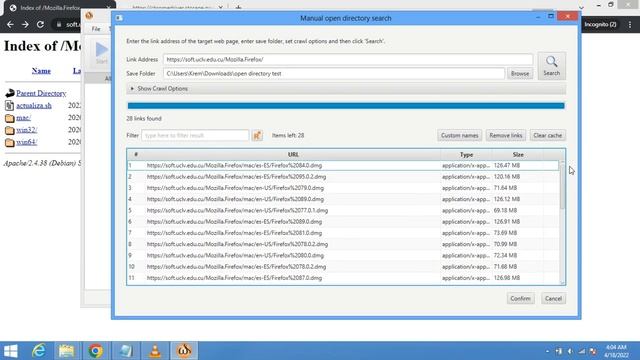Click the results list vertical scrollbar

click(562, 222)
